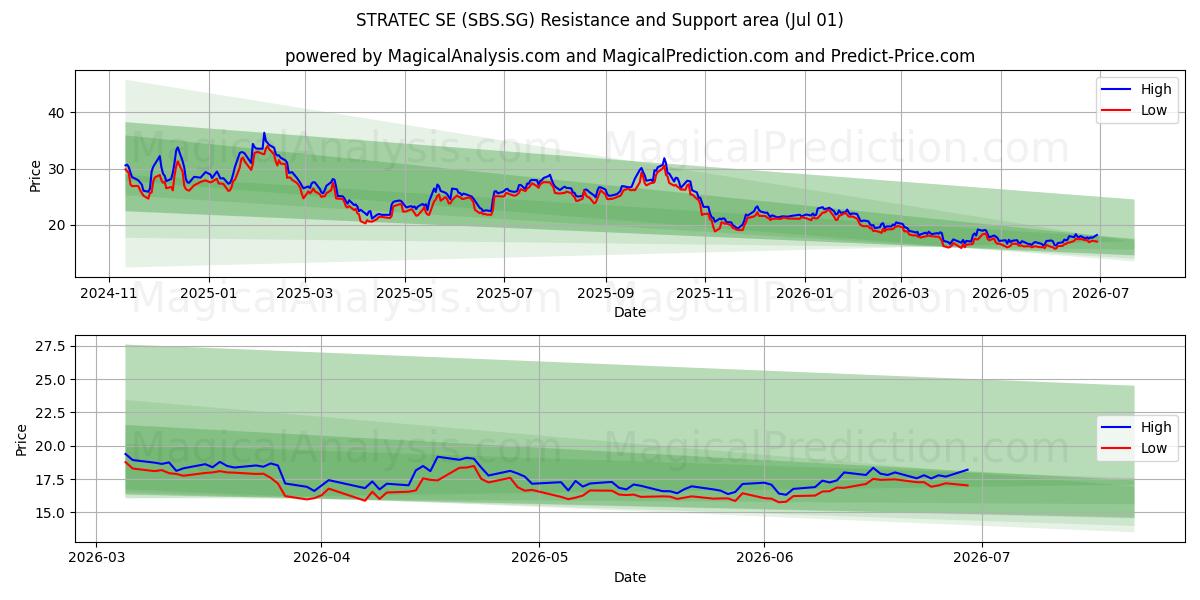Image resolution: width=1200 pixels, height=600 pixels.
Task: Click the red Low line swatch in bottom legend
Action: click(x=1117, y=449)
